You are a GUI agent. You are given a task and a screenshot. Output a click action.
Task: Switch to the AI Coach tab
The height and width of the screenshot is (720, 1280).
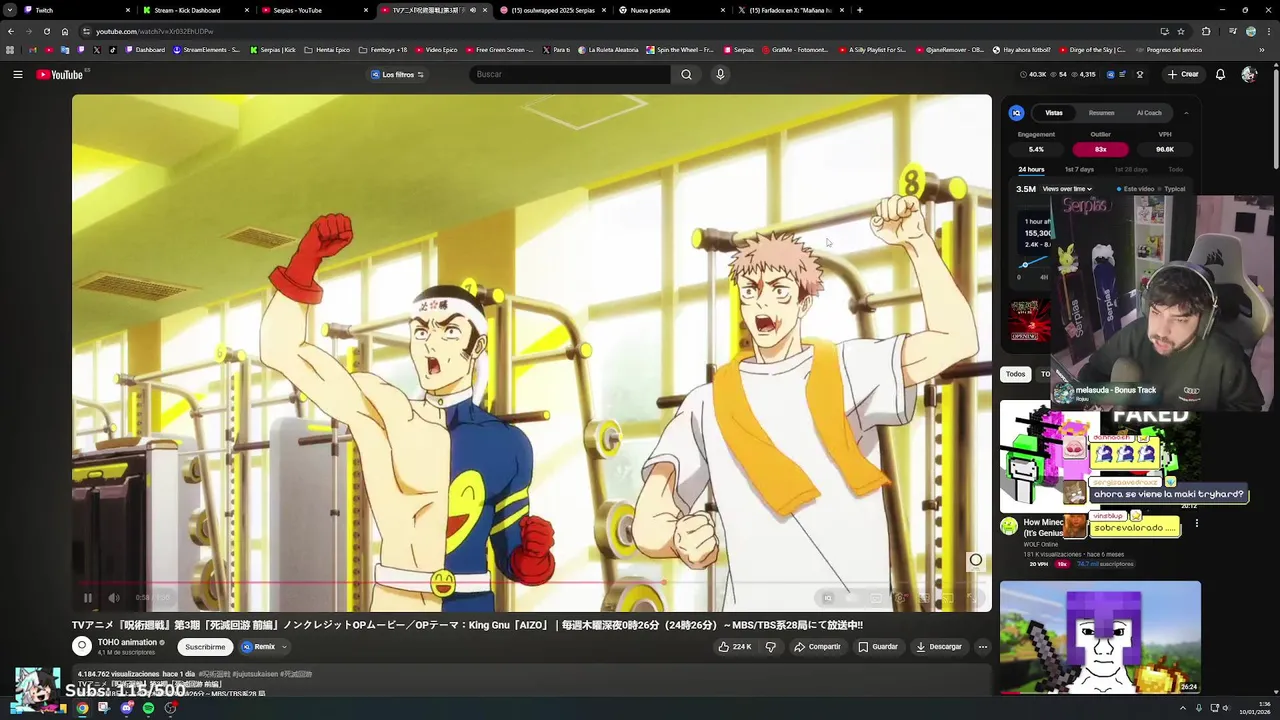[1149, 113]
